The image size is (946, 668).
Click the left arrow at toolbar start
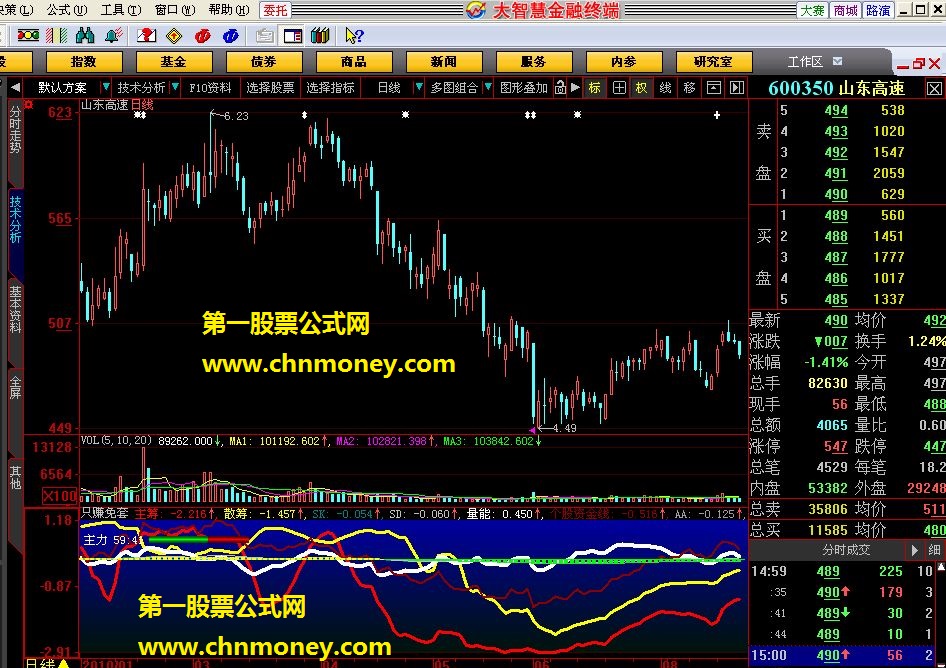15,87
